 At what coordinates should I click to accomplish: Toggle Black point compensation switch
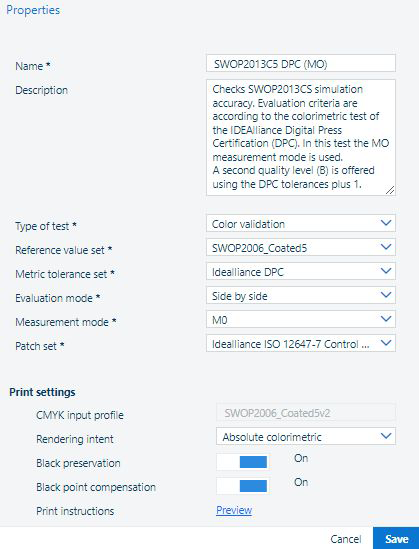pos(243,486)
